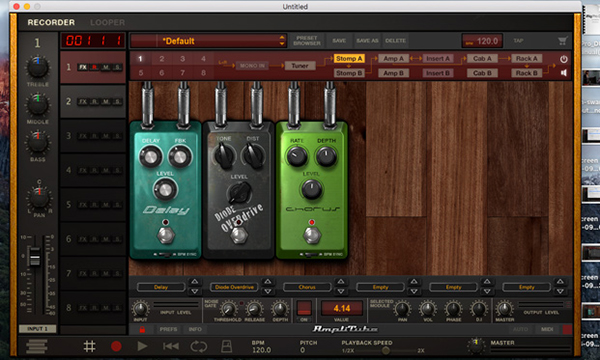Switch to the RECORDER tab
Screen dimensions: 600x360
pyautogui.click(x=51, y=23)
